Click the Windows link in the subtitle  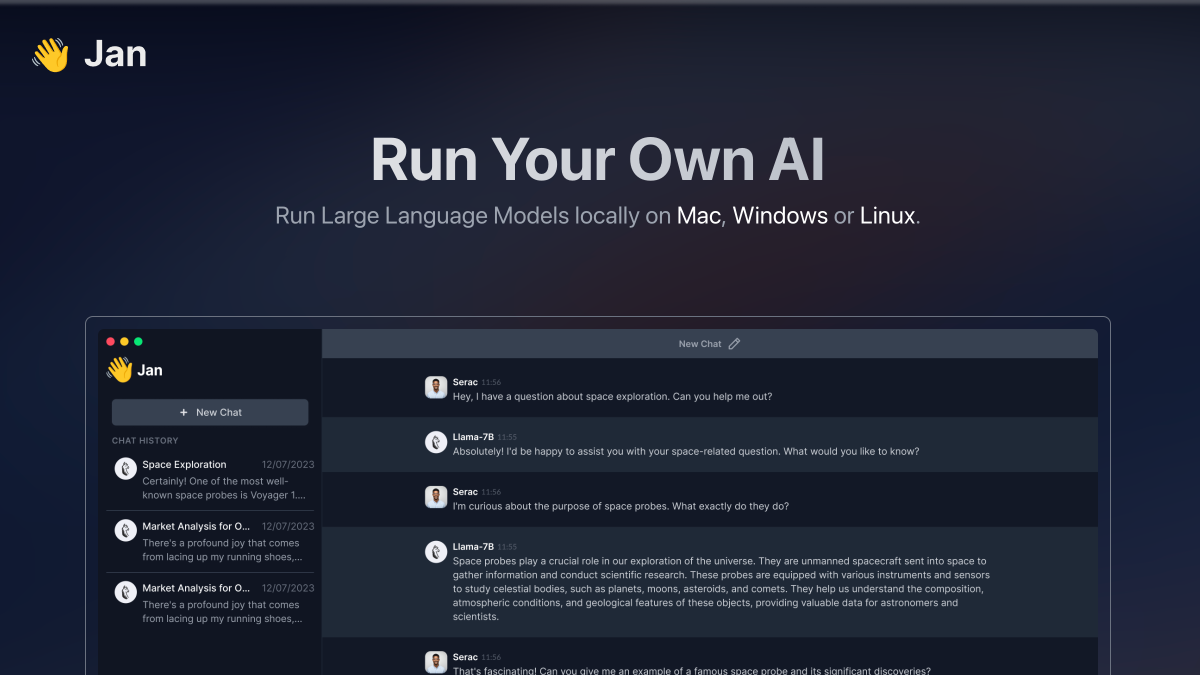pyautogui.click(x=780, y=215)
